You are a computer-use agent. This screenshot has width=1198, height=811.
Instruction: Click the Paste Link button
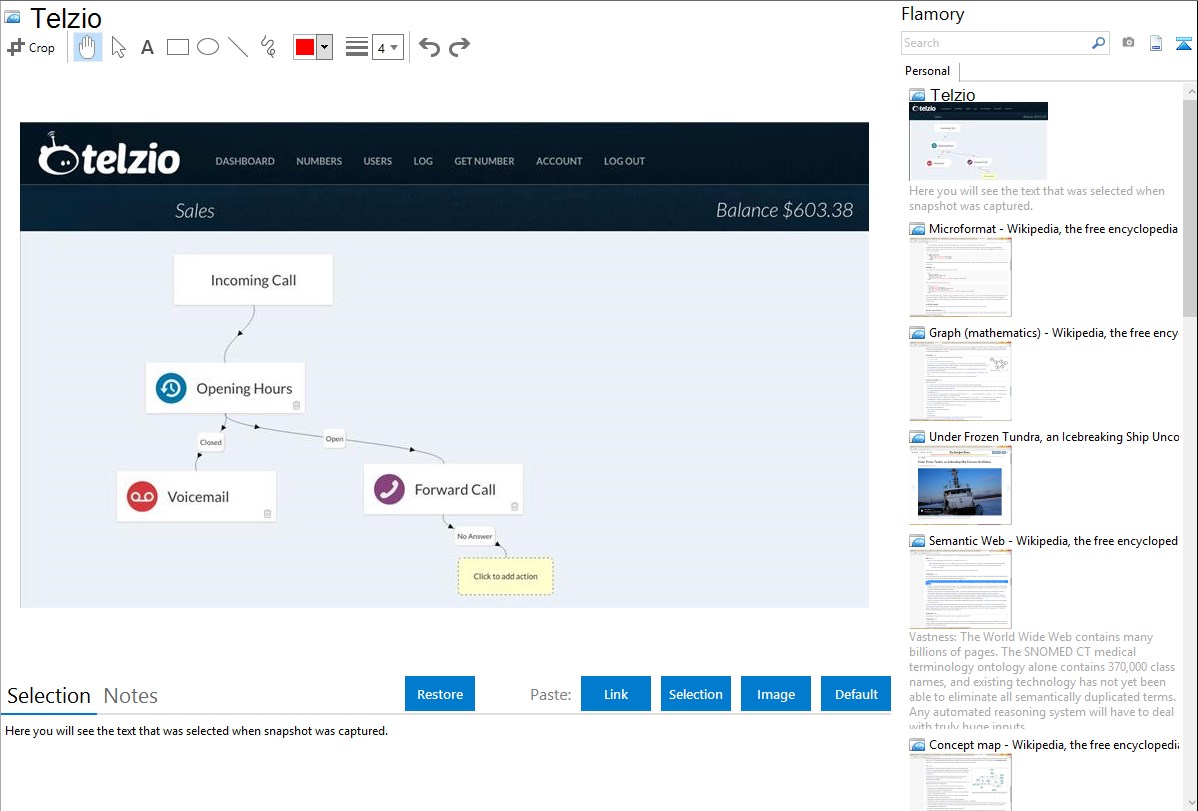[x=616, y=693]
